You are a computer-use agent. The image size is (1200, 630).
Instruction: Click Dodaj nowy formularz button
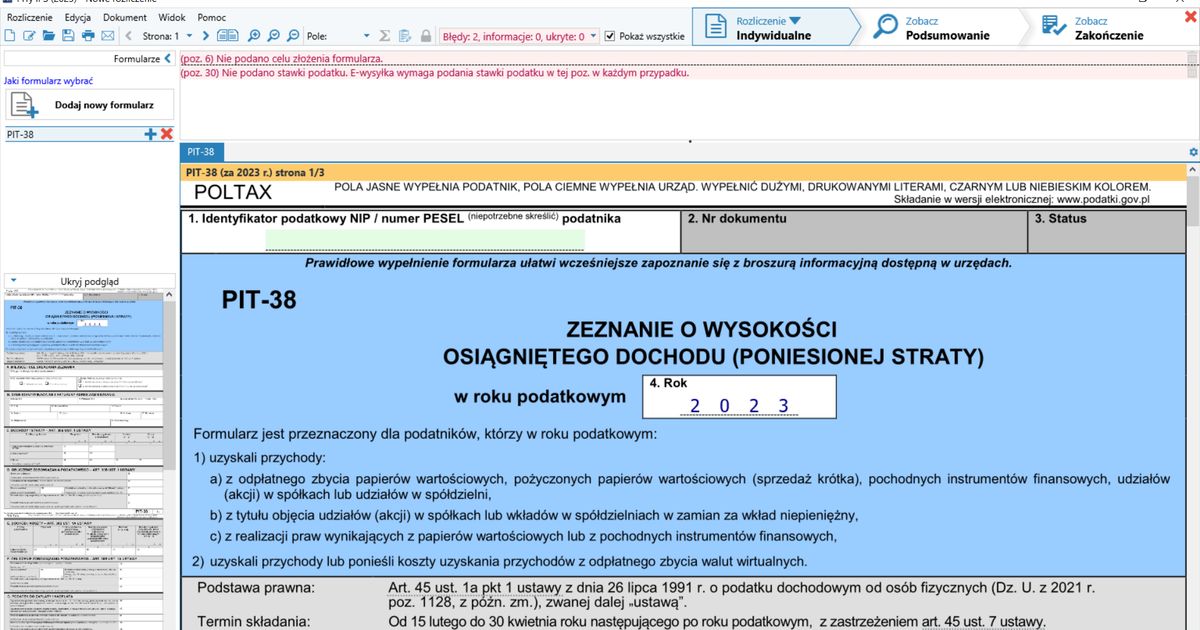(90, 105)
